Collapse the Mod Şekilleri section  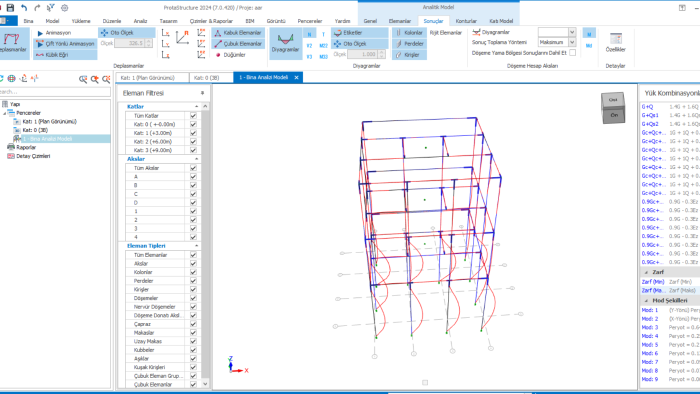pyautogui.click(x=646, y=301)
